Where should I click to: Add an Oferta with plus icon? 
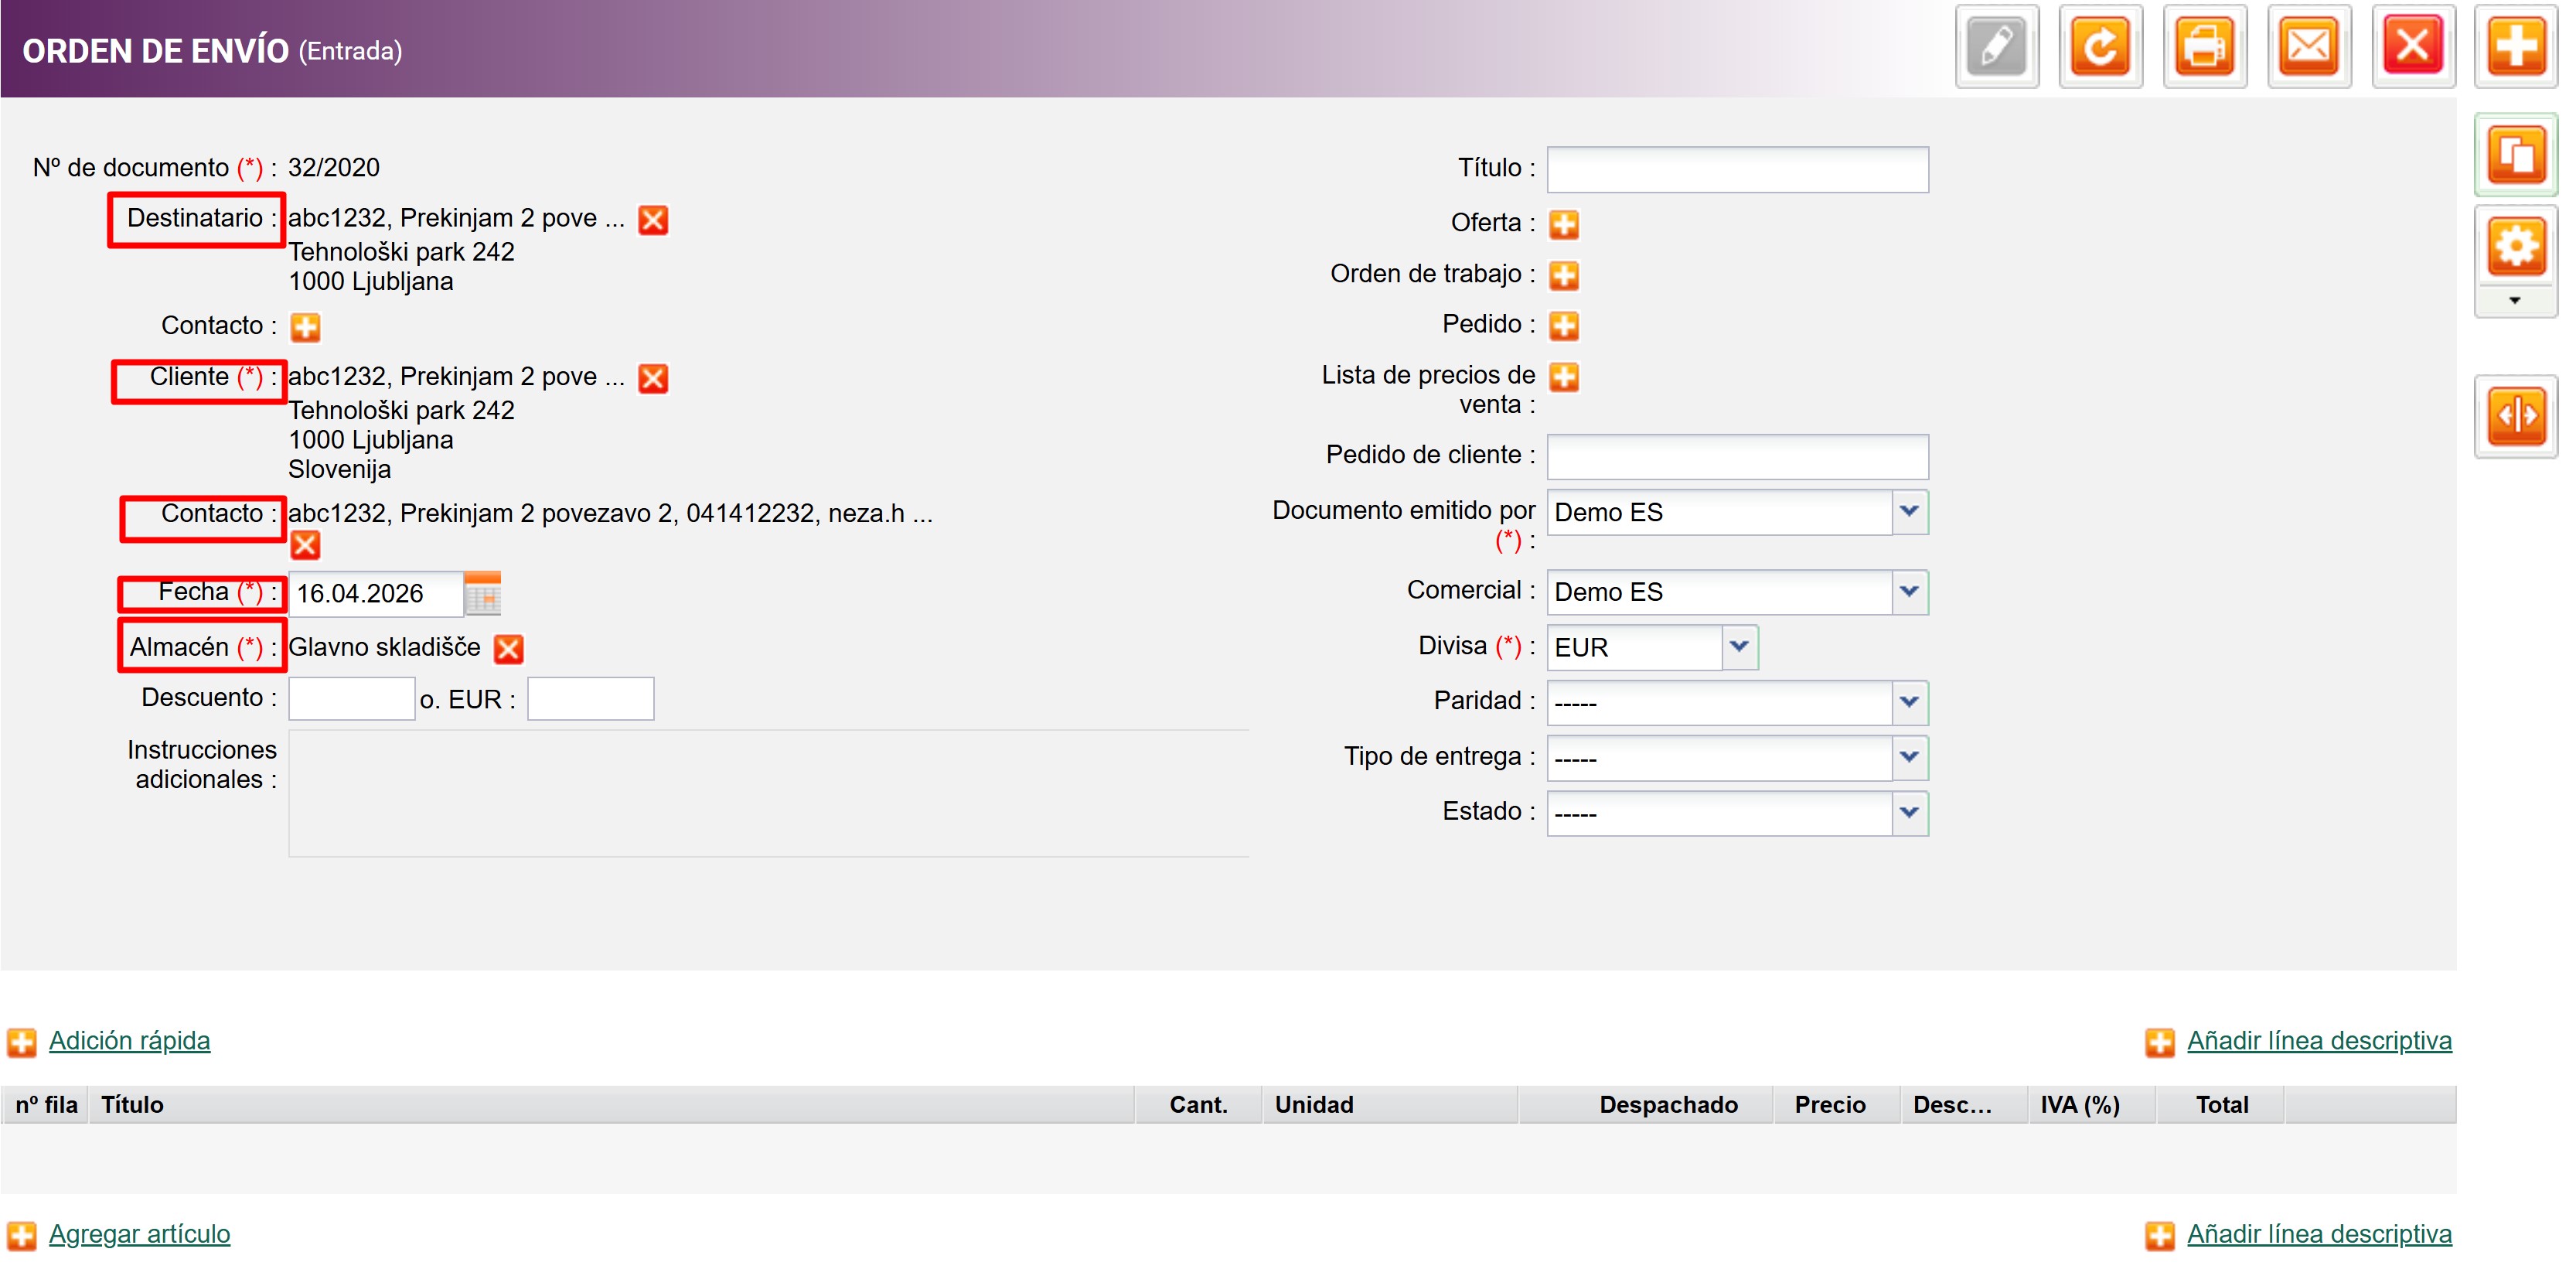tap(1564, 224)
